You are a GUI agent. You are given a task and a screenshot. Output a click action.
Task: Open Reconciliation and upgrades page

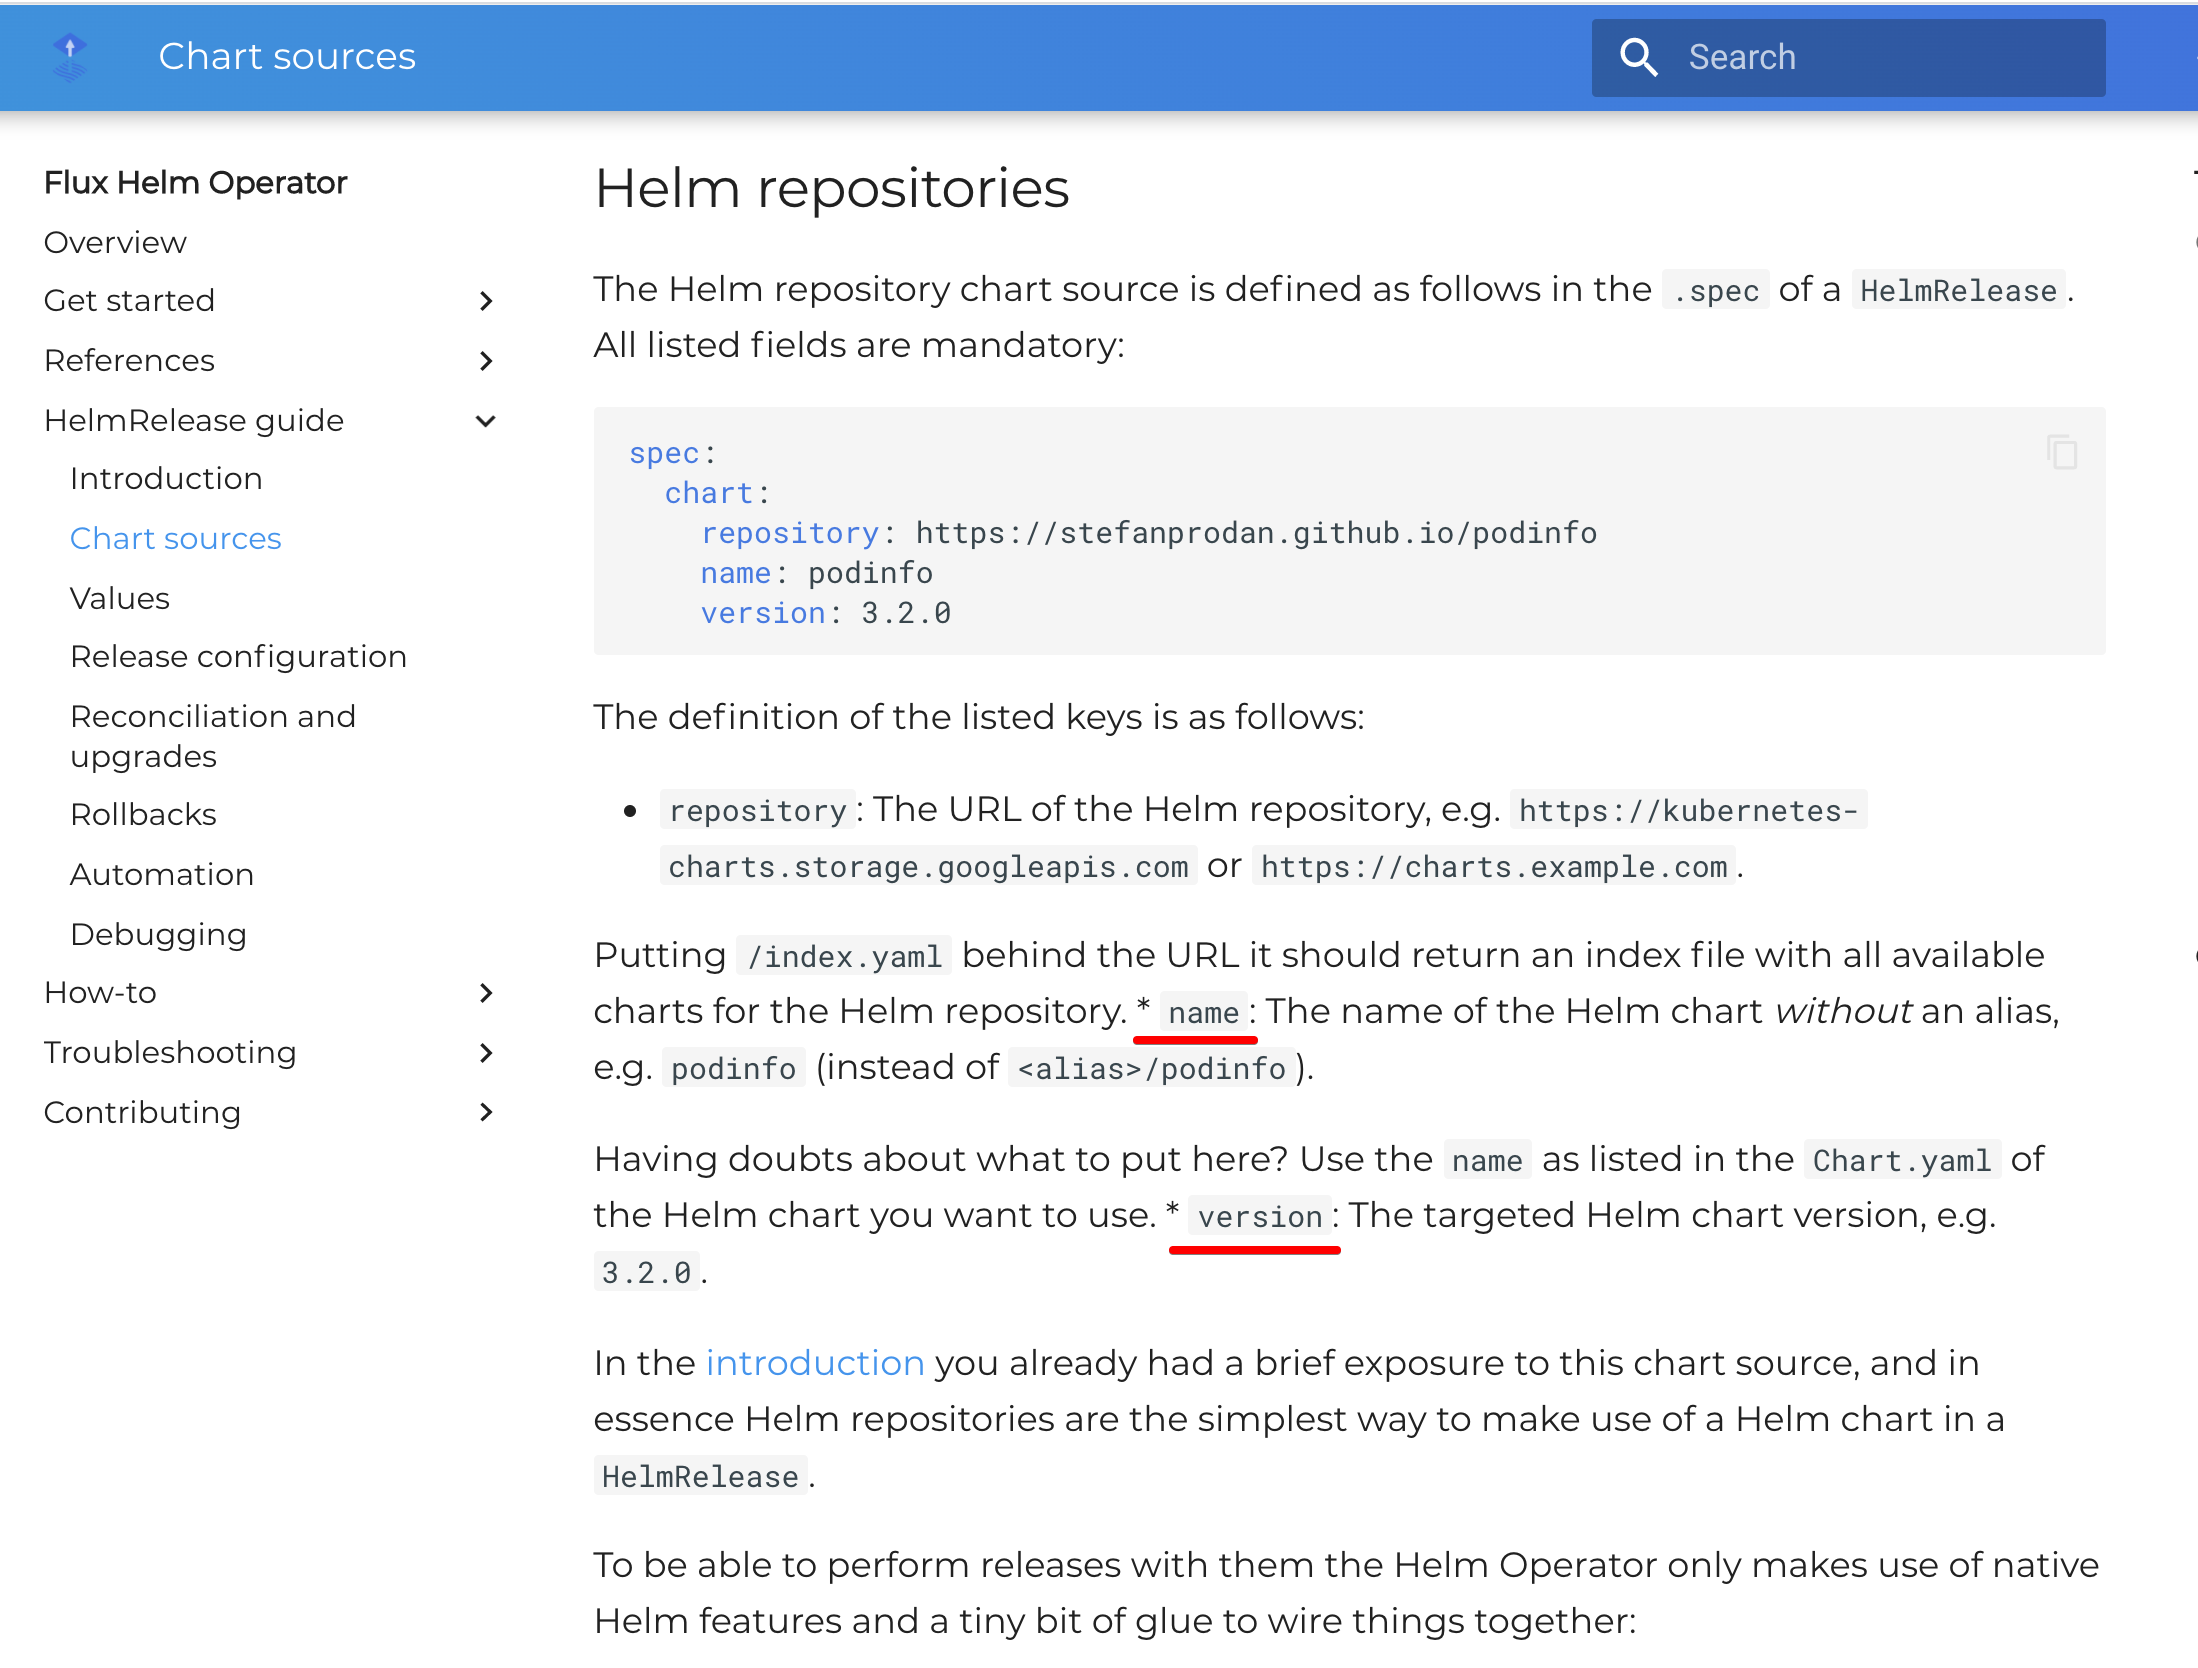coord(213,736)
